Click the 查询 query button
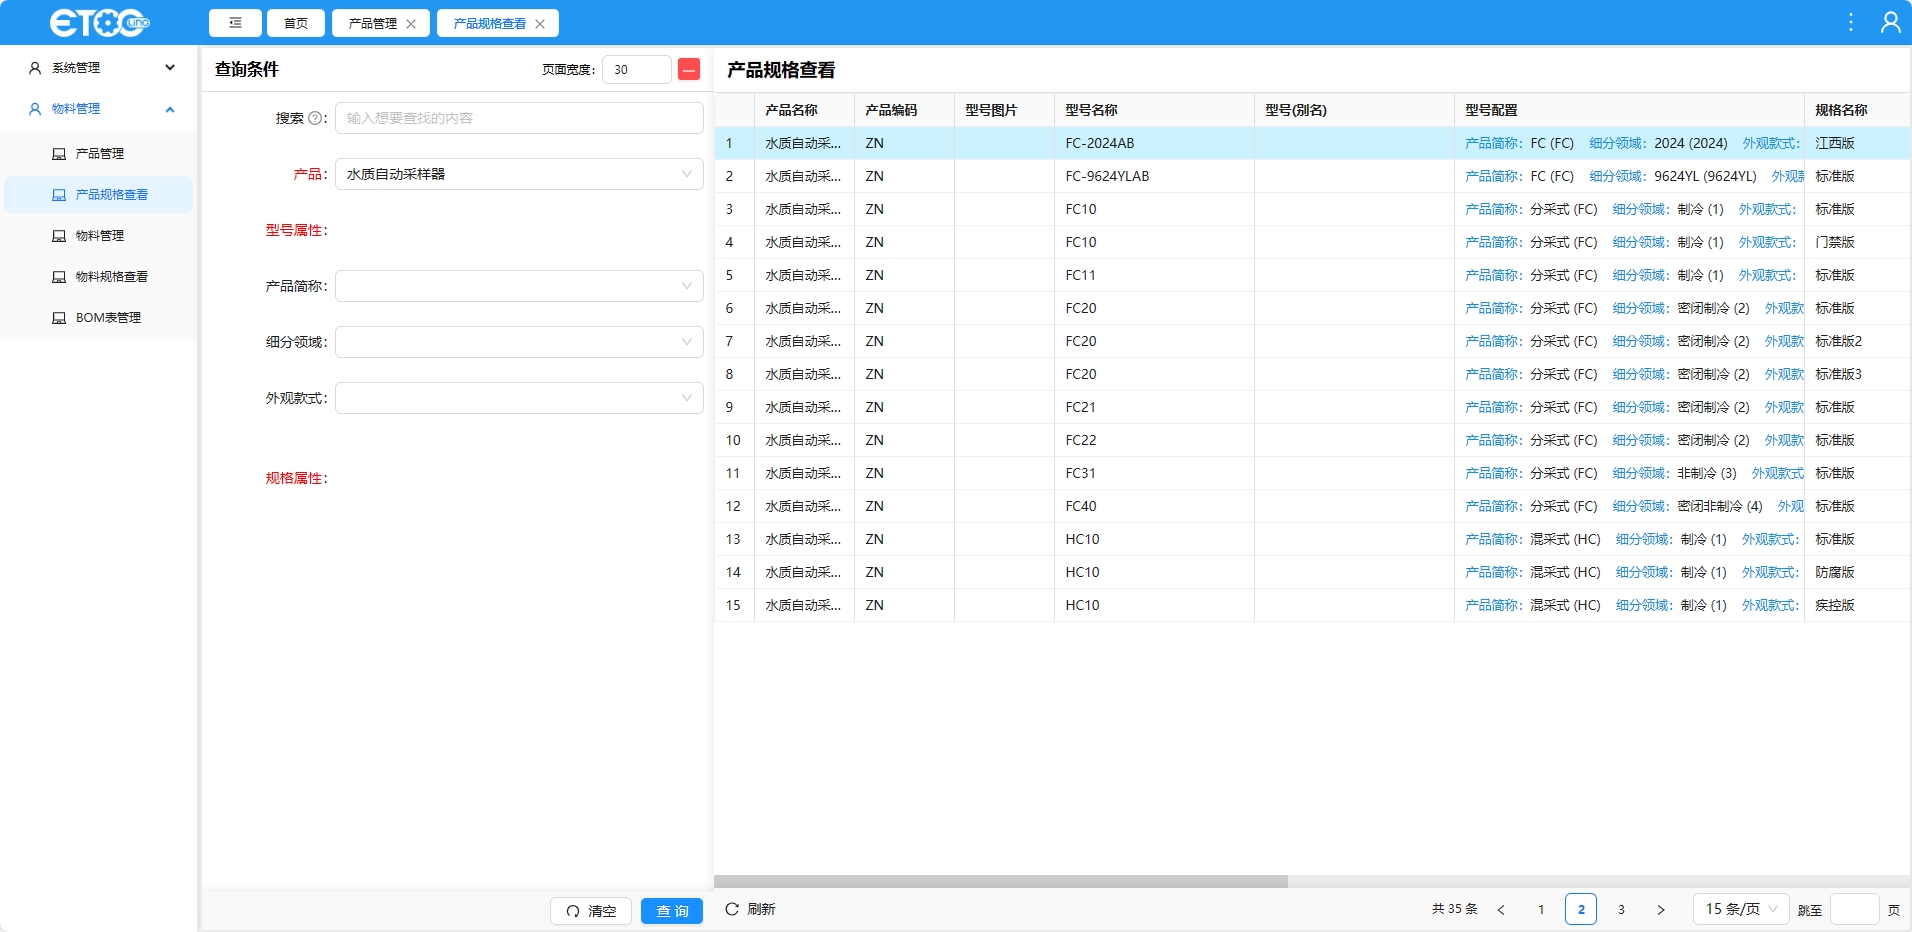This screenshot has width=1912, height=932. [672, 911]
